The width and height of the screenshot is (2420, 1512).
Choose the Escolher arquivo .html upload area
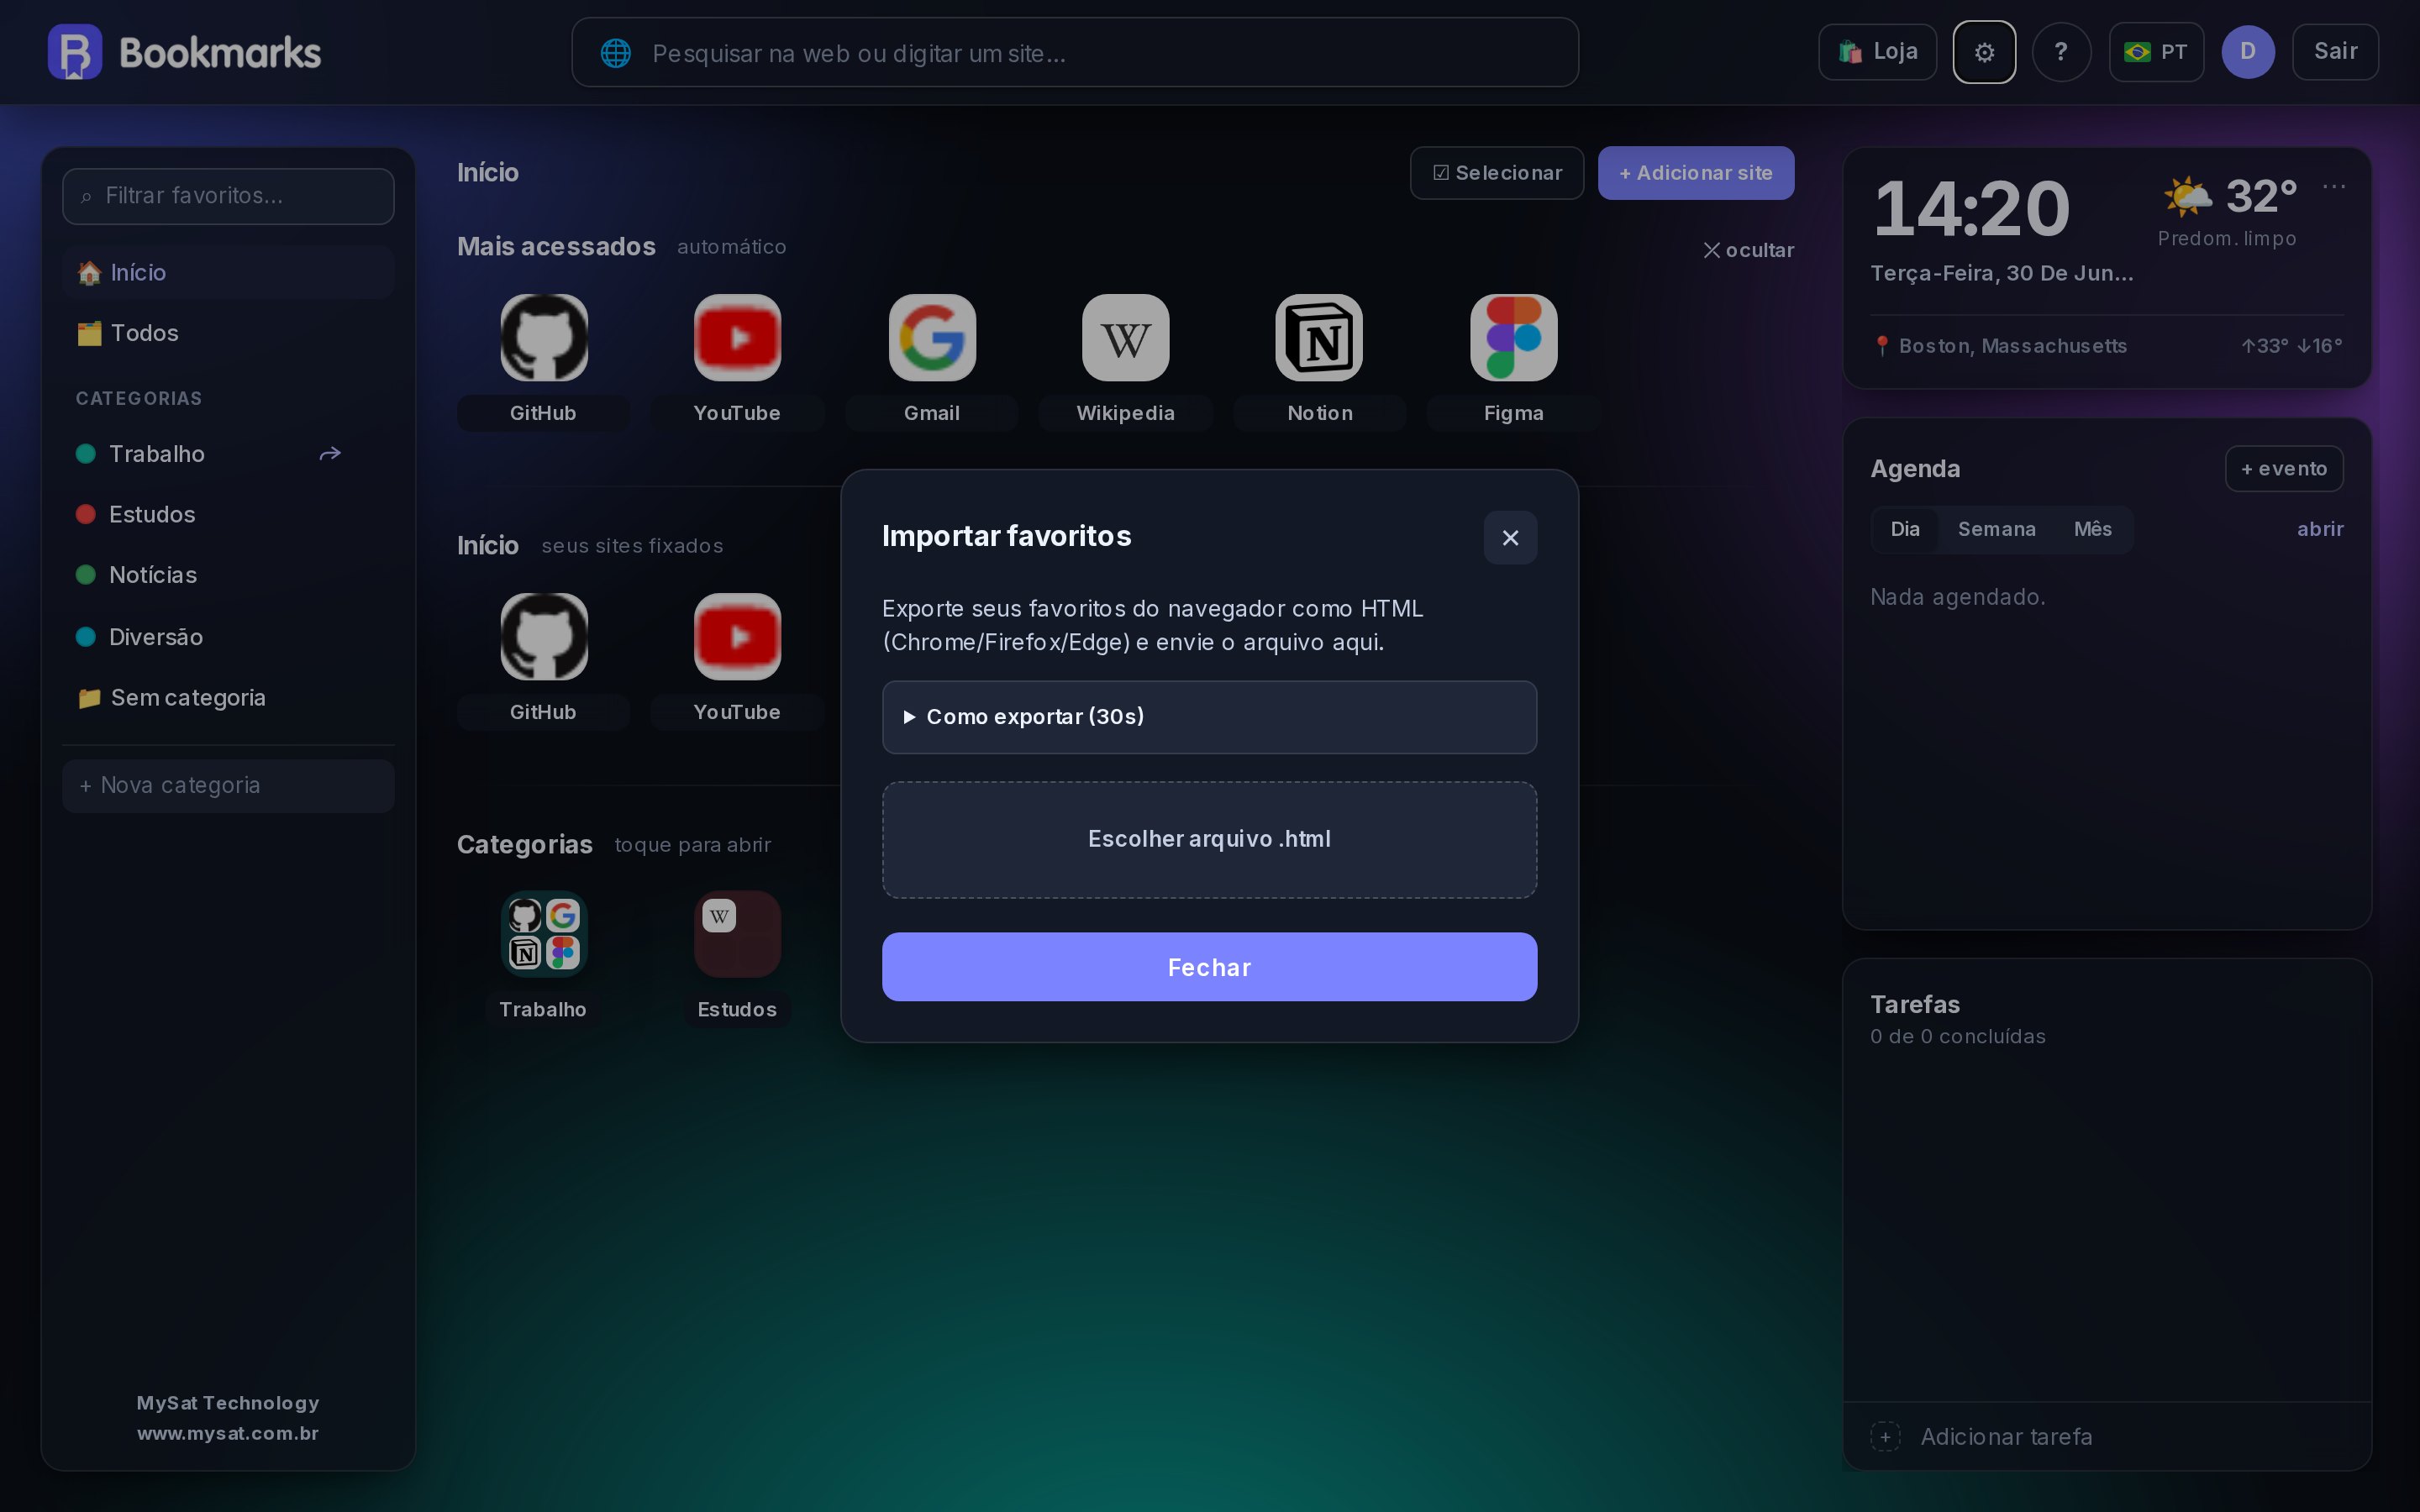tap(1209, 840)
